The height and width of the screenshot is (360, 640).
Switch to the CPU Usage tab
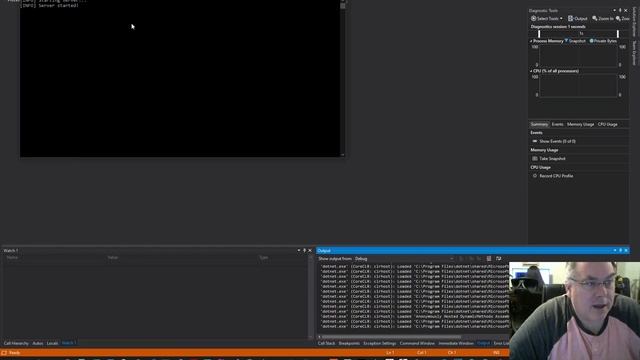point(607,124)
